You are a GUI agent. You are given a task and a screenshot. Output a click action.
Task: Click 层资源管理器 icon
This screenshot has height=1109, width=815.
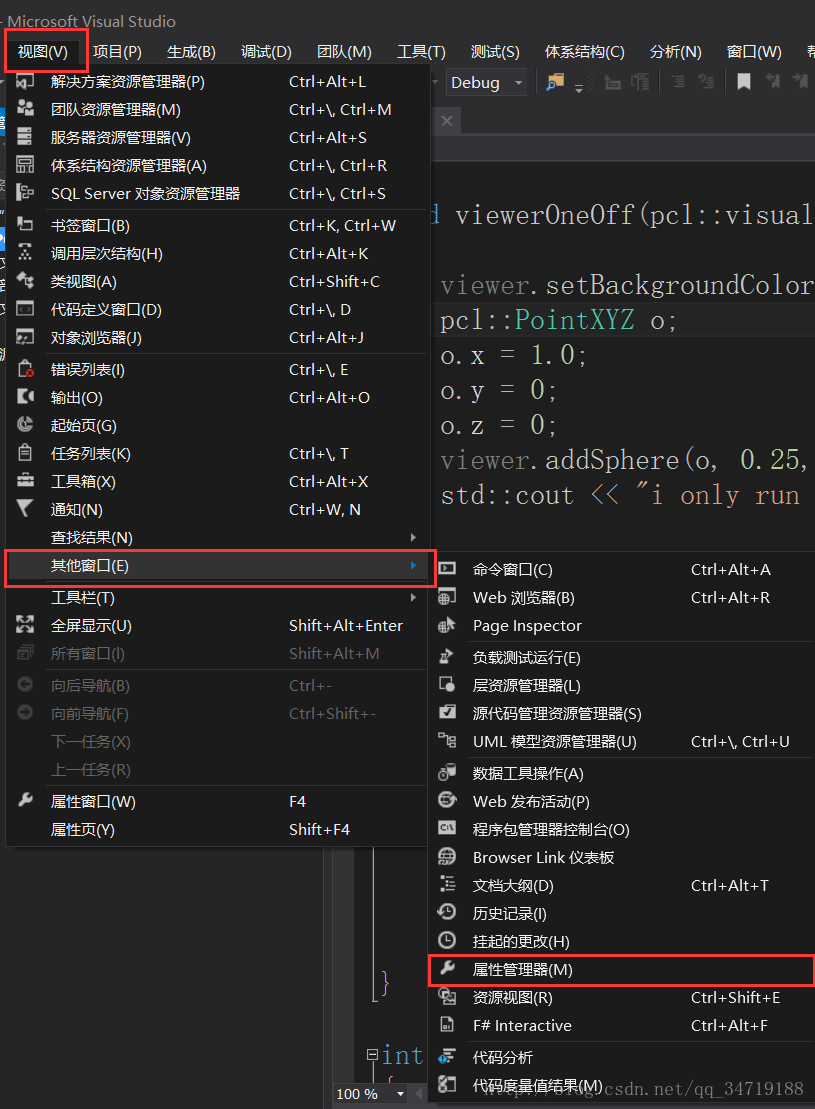point(446,684)
